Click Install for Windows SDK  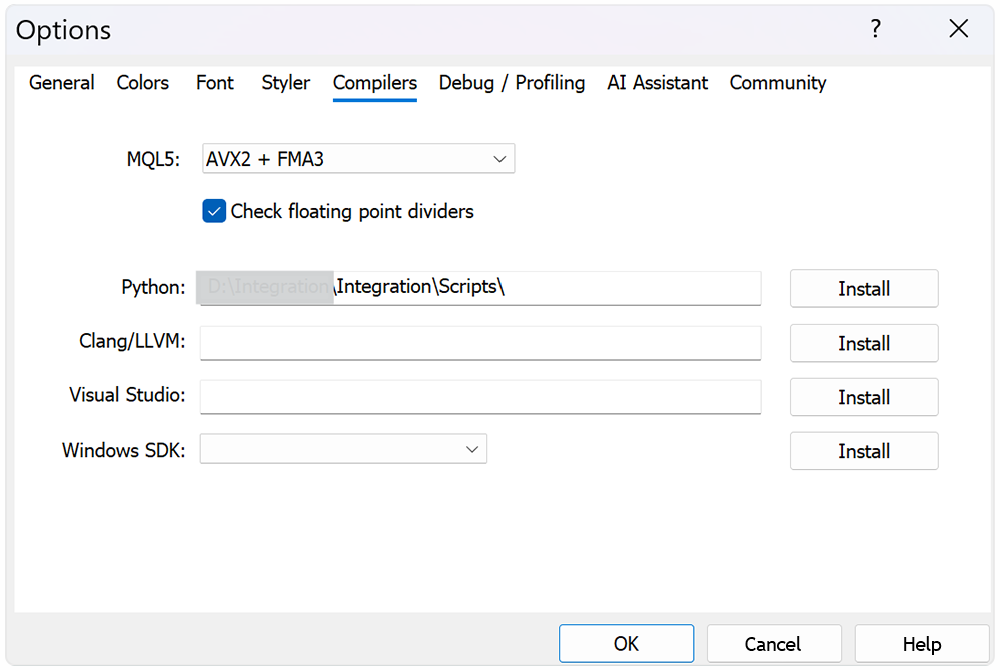pos(864,451)
